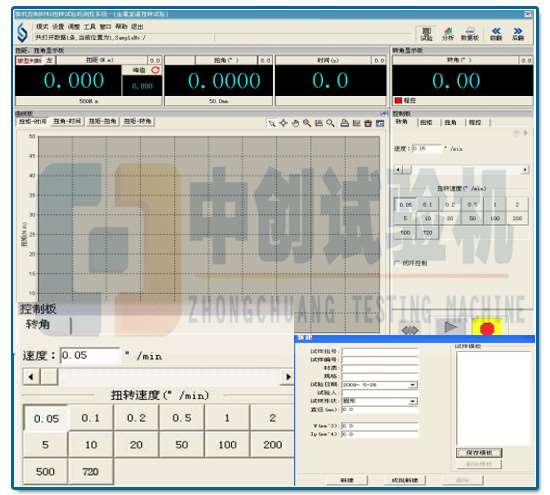Choose 0.05 speed preset in enlarged panel
This screenshot has width=550, height=495.
[46, 418]
